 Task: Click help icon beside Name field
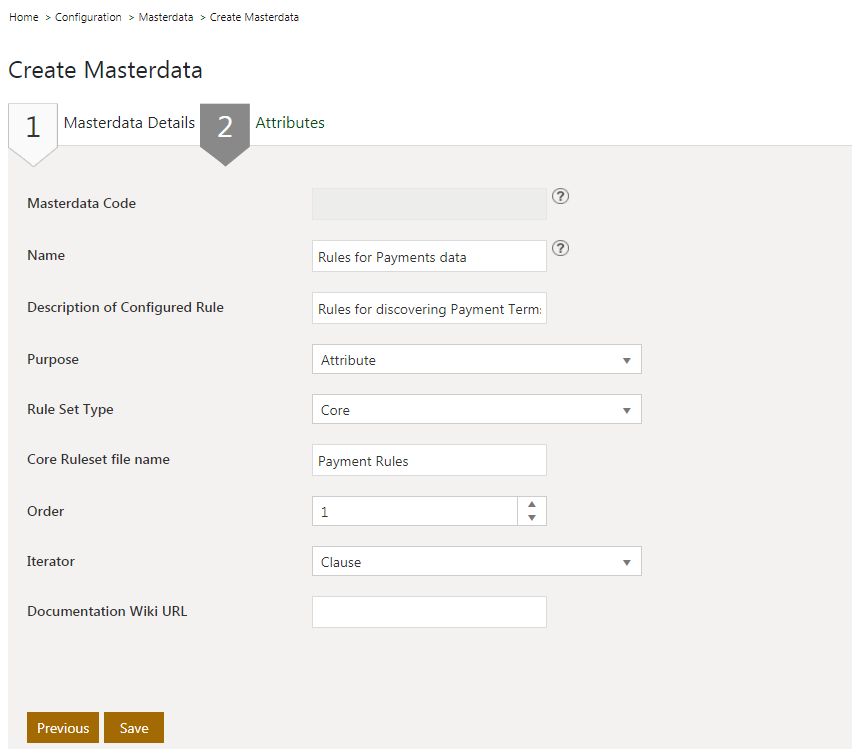pos(560,248)
